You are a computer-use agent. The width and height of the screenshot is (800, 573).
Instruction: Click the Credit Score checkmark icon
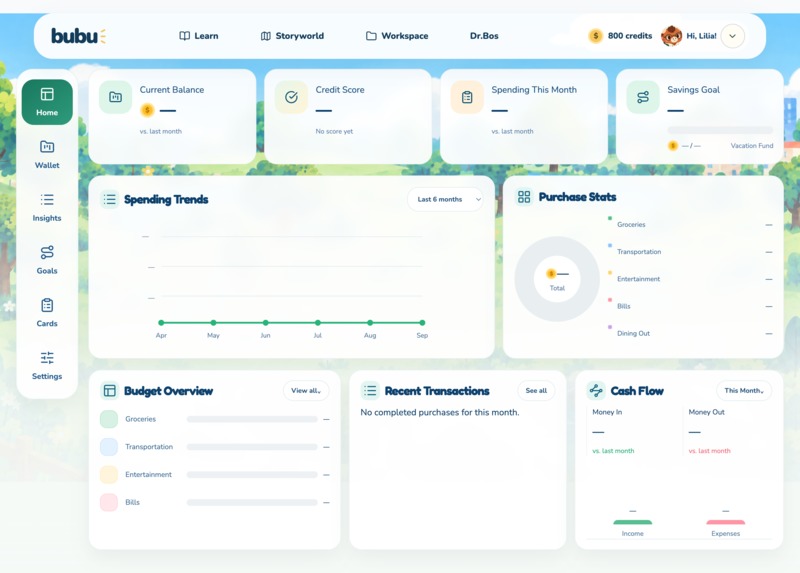click(291, 97)
